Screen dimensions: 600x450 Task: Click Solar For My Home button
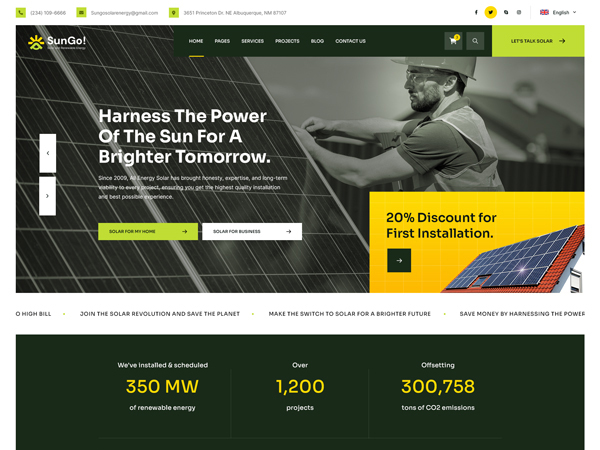[148, 232]
